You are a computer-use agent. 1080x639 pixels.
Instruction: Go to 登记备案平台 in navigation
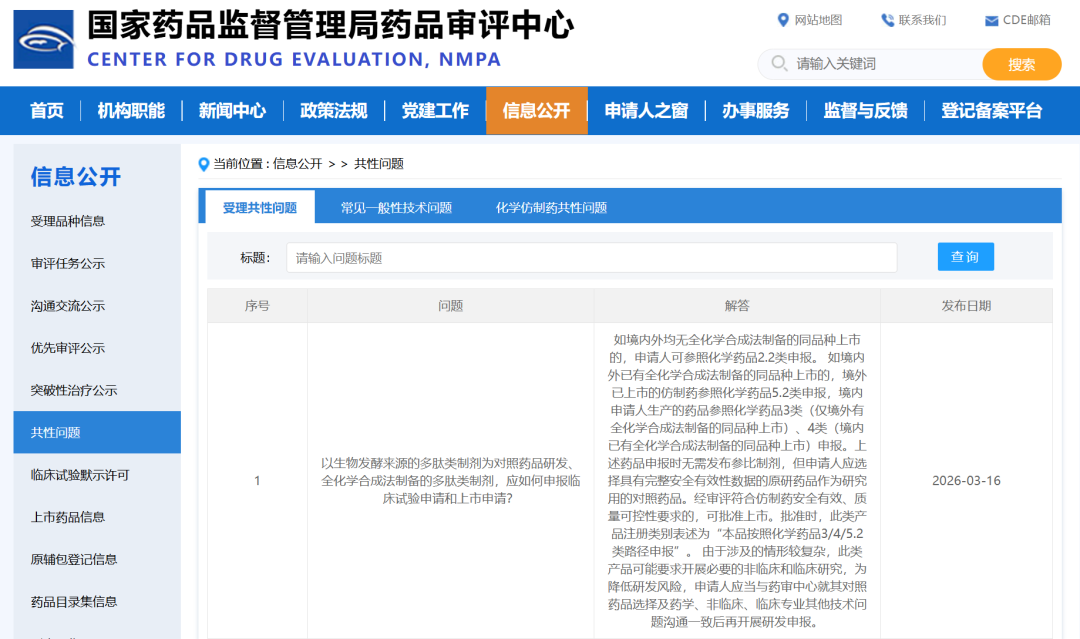pyautogui.click(x=991, y=111)
